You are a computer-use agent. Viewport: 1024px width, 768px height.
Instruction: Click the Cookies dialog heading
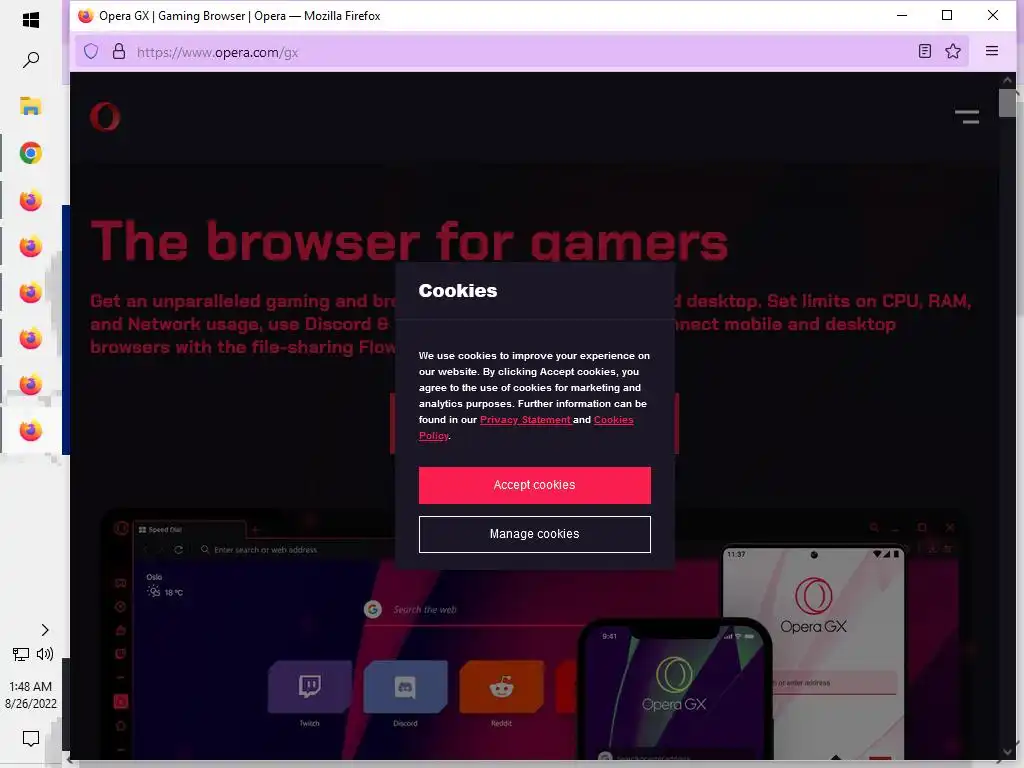coord(458,291)
